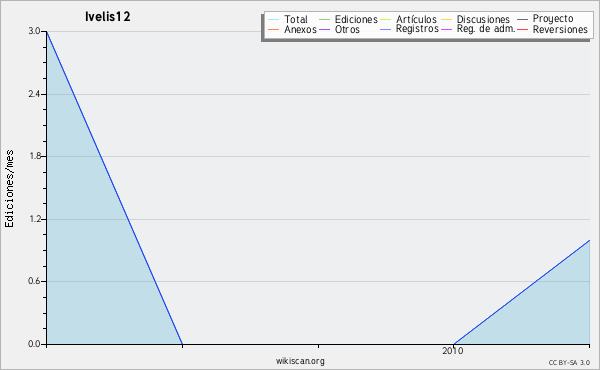Image resolution: width=600 pixels, height=370 pixels.
Task: Click the 2010 x-axis label
Action: click(x=453, y=350)
